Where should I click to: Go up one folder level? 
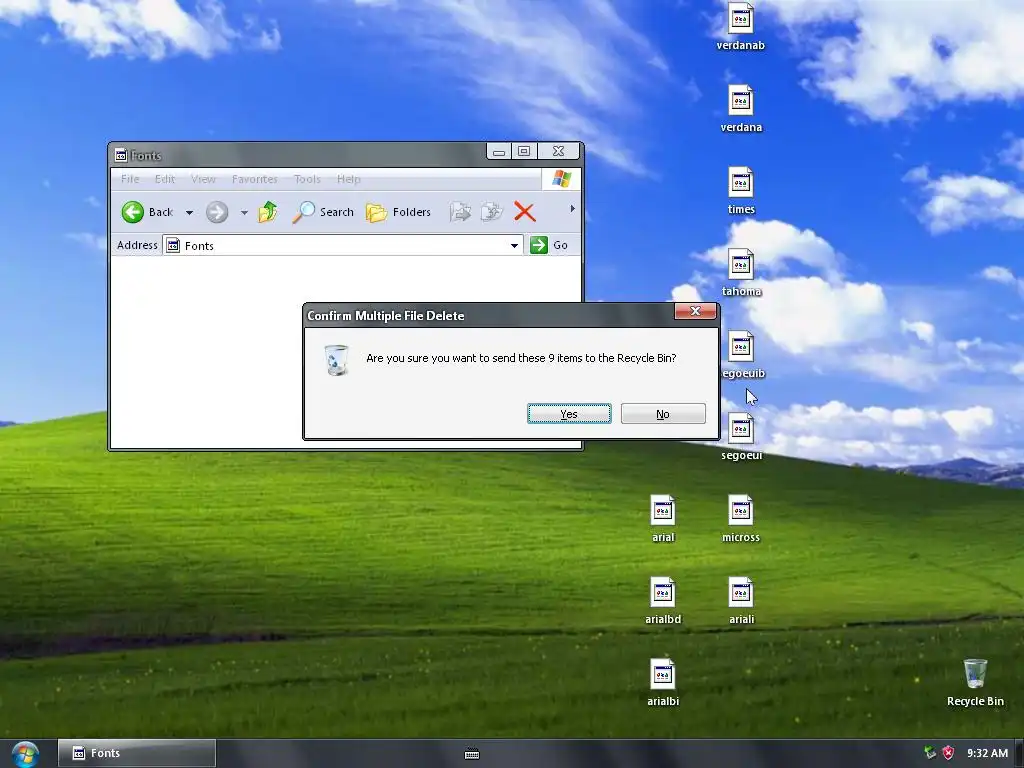pyautogui.click(x=268, y=212)
